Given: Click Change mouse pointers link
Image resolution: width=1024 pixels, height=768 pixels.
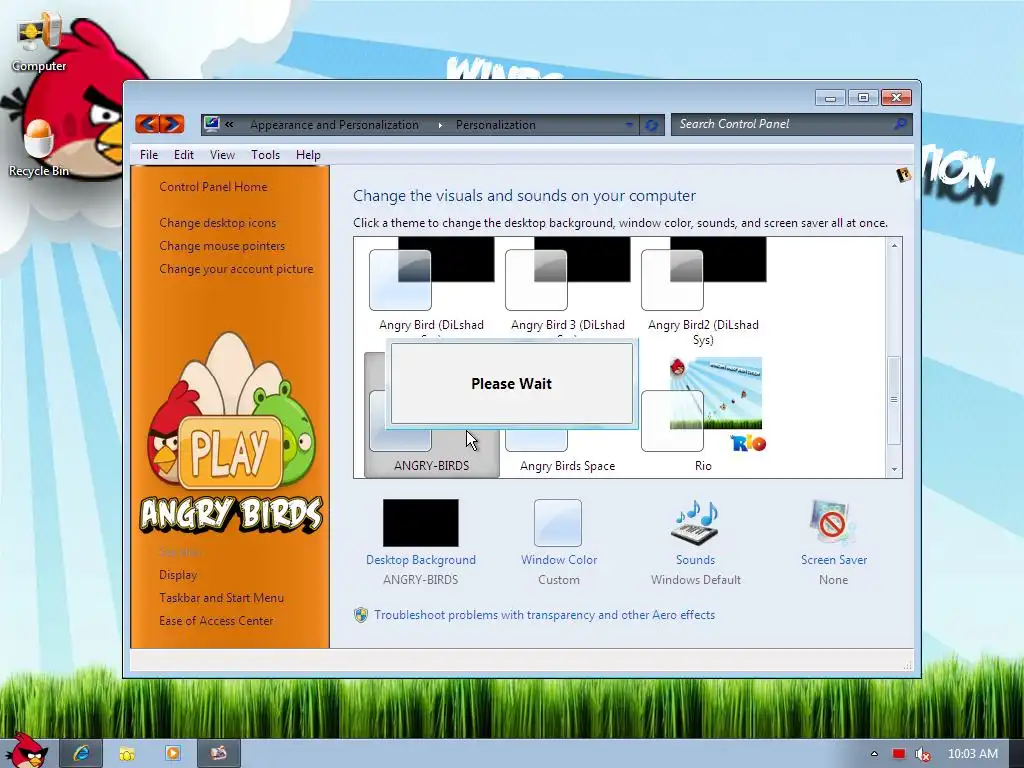Looking at the screenshot, I should pyautogui.click(x=222, y=246).
